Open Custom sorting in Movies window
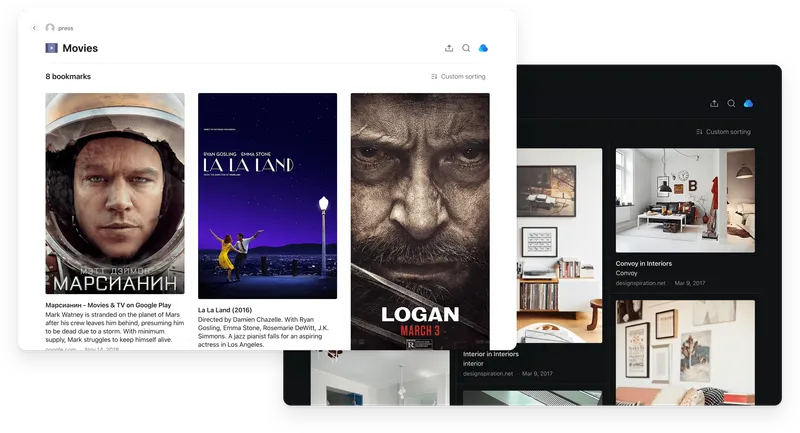 (458, 77)
